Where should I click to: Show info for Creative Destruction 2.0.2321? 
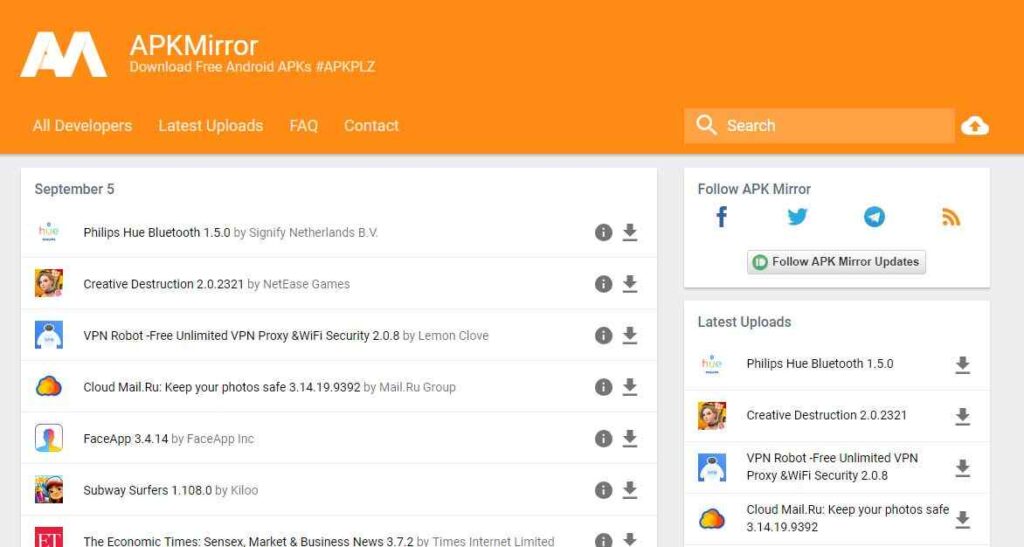pyautogui.click(x=603, y=284)
